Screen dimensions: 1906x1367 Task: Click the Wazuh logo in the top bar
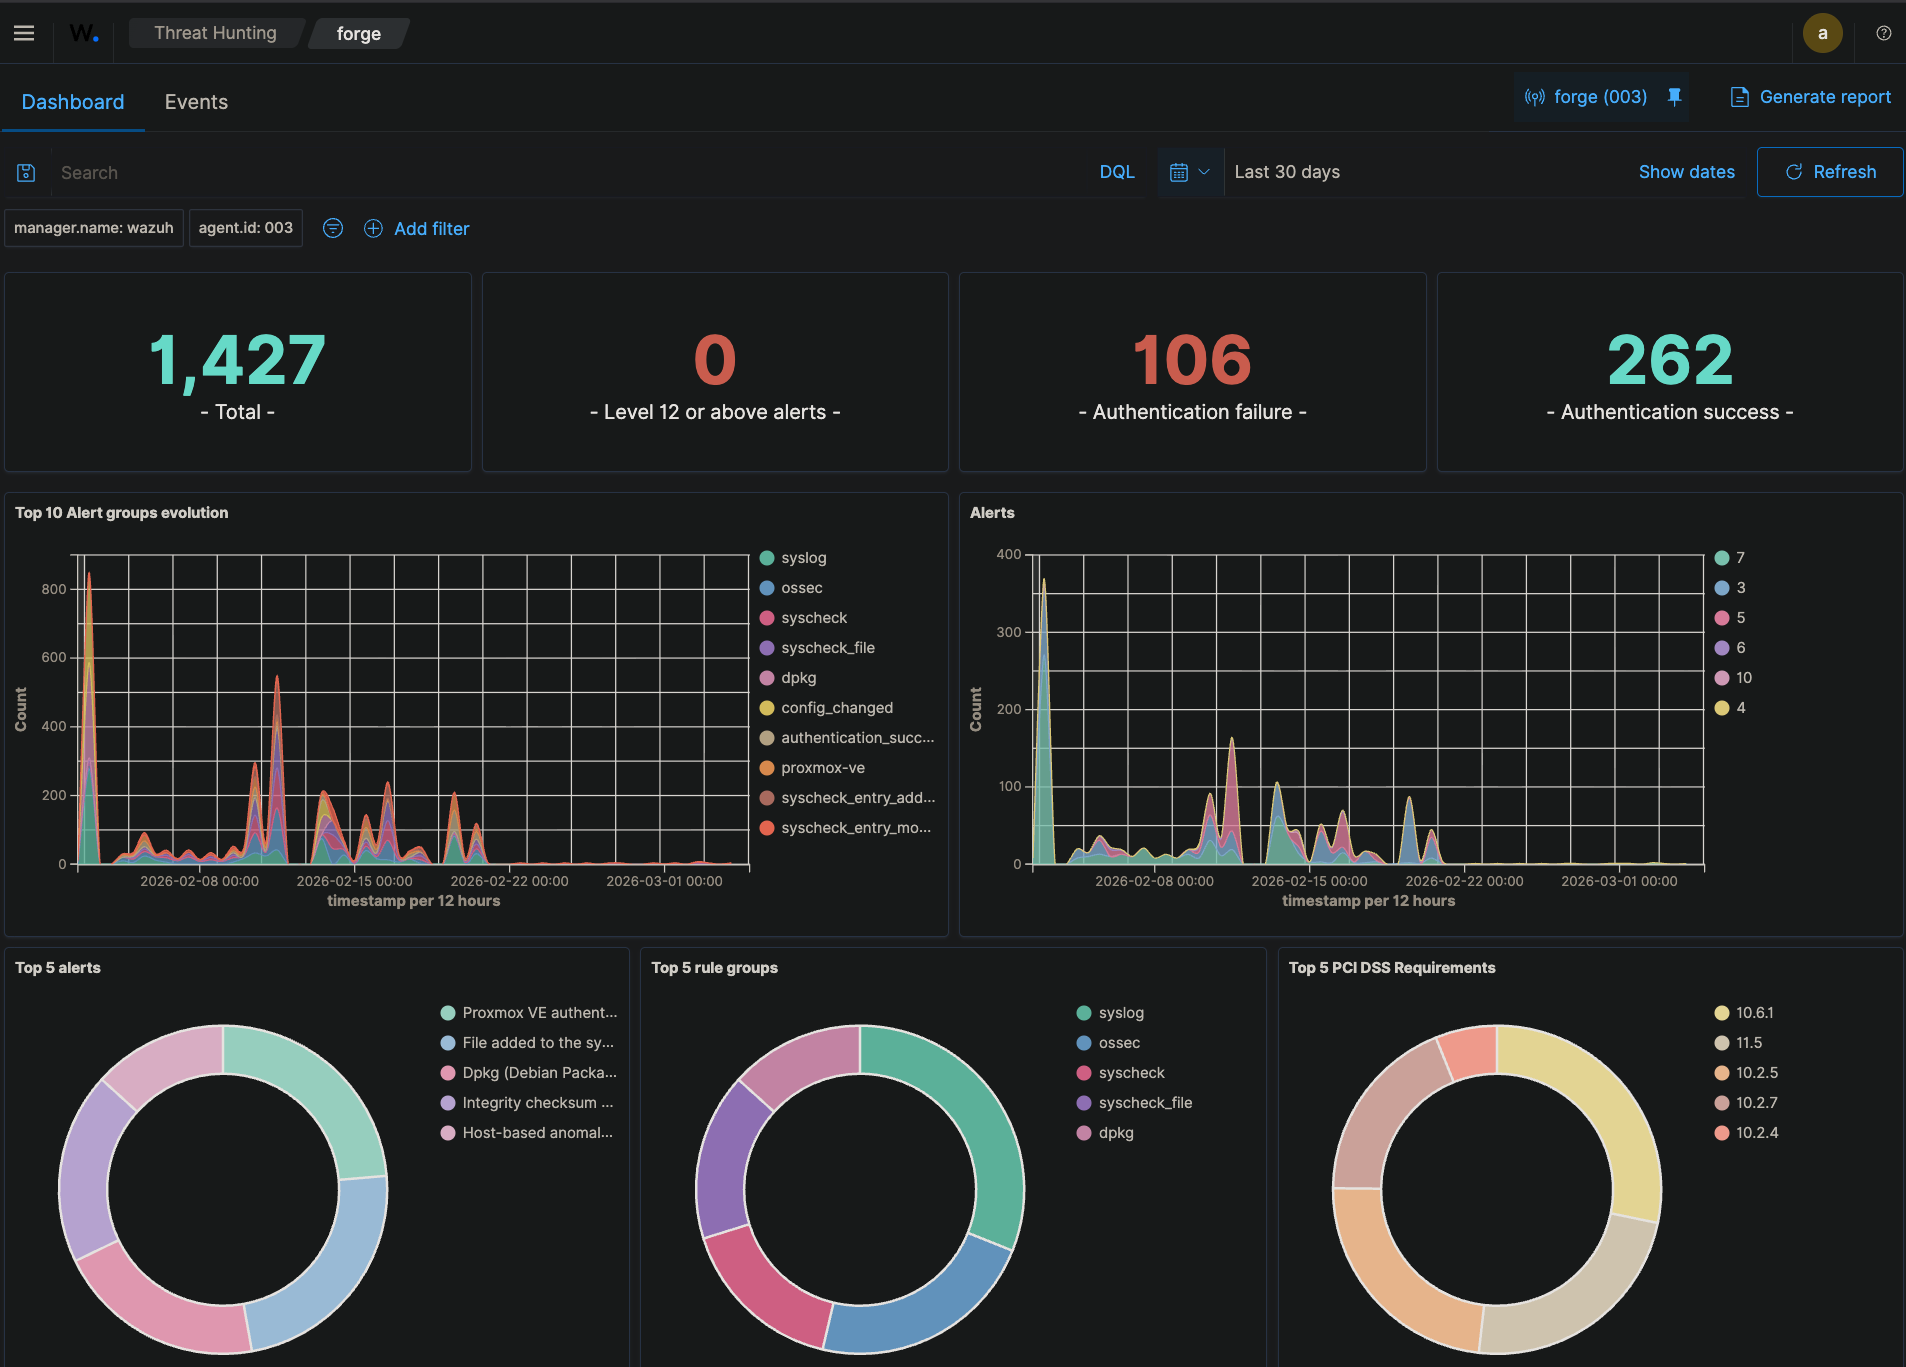coord(84,32)
